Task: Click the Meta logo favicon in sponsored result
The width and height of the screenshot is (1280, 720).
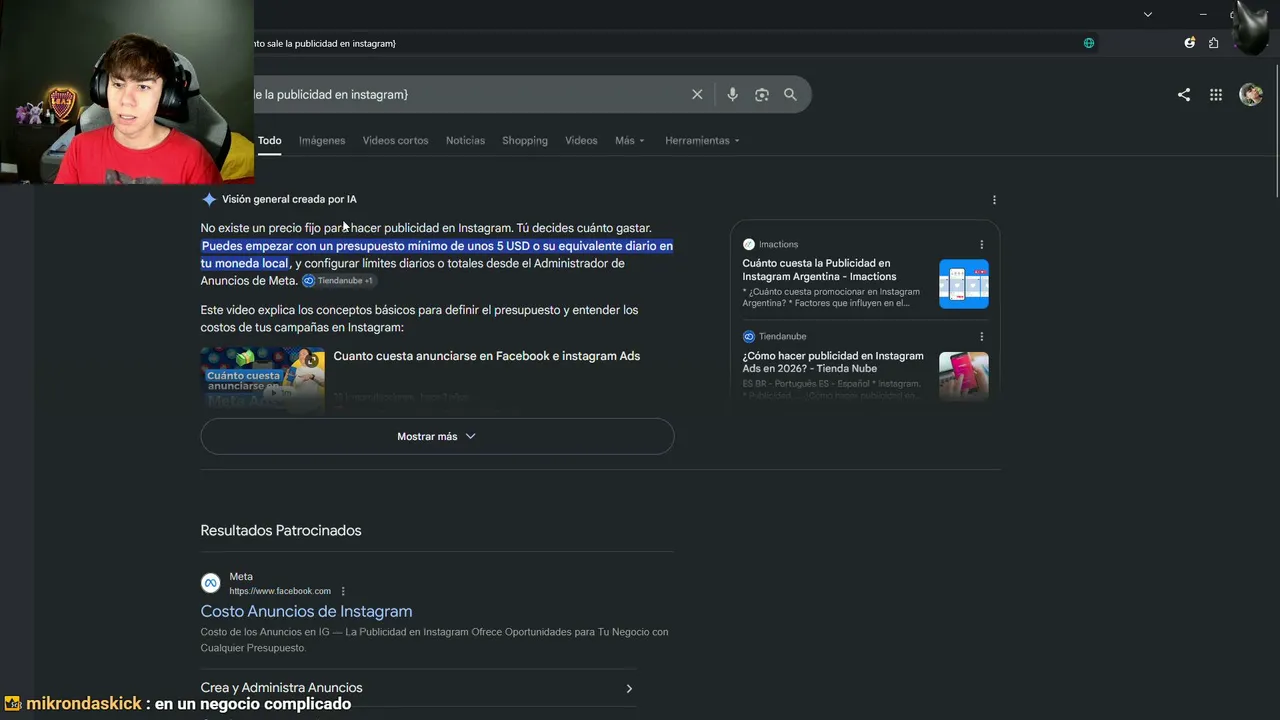Action: click(210, 583)
